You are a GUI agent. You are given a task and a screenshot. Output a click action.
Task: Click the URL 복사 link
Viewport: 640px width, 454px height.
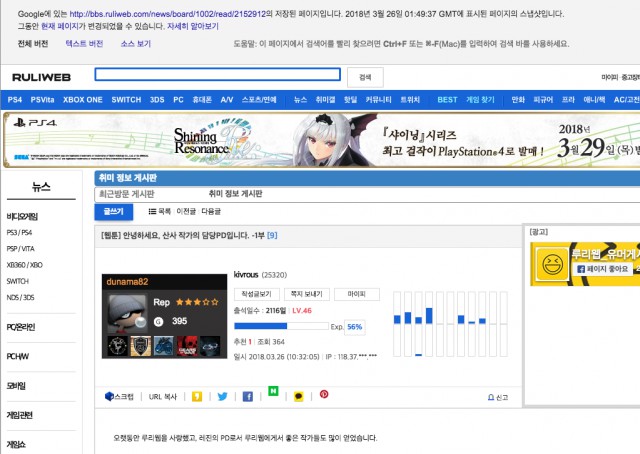pyautogui.click(x=162, y=396)
